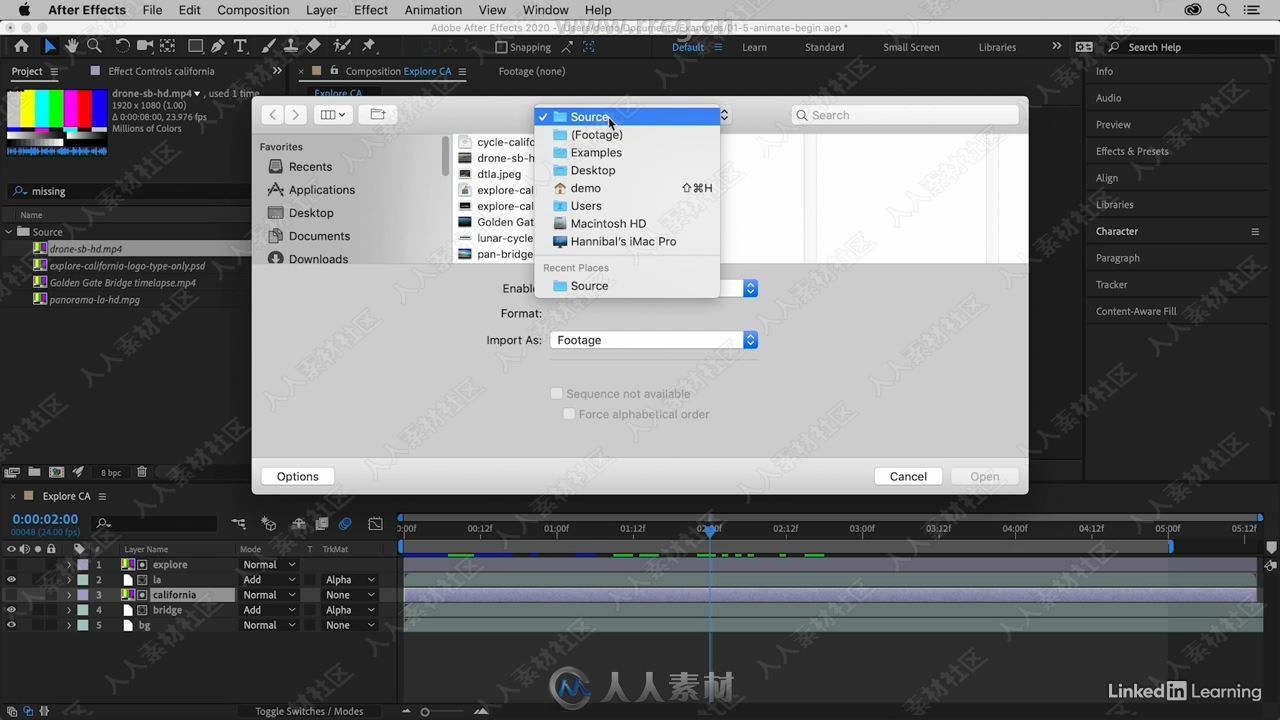The width and height of the screenshot is (1280, 720).
Task: Open view mode dropdown in import dialog
Action: click(x=331, y=115)
